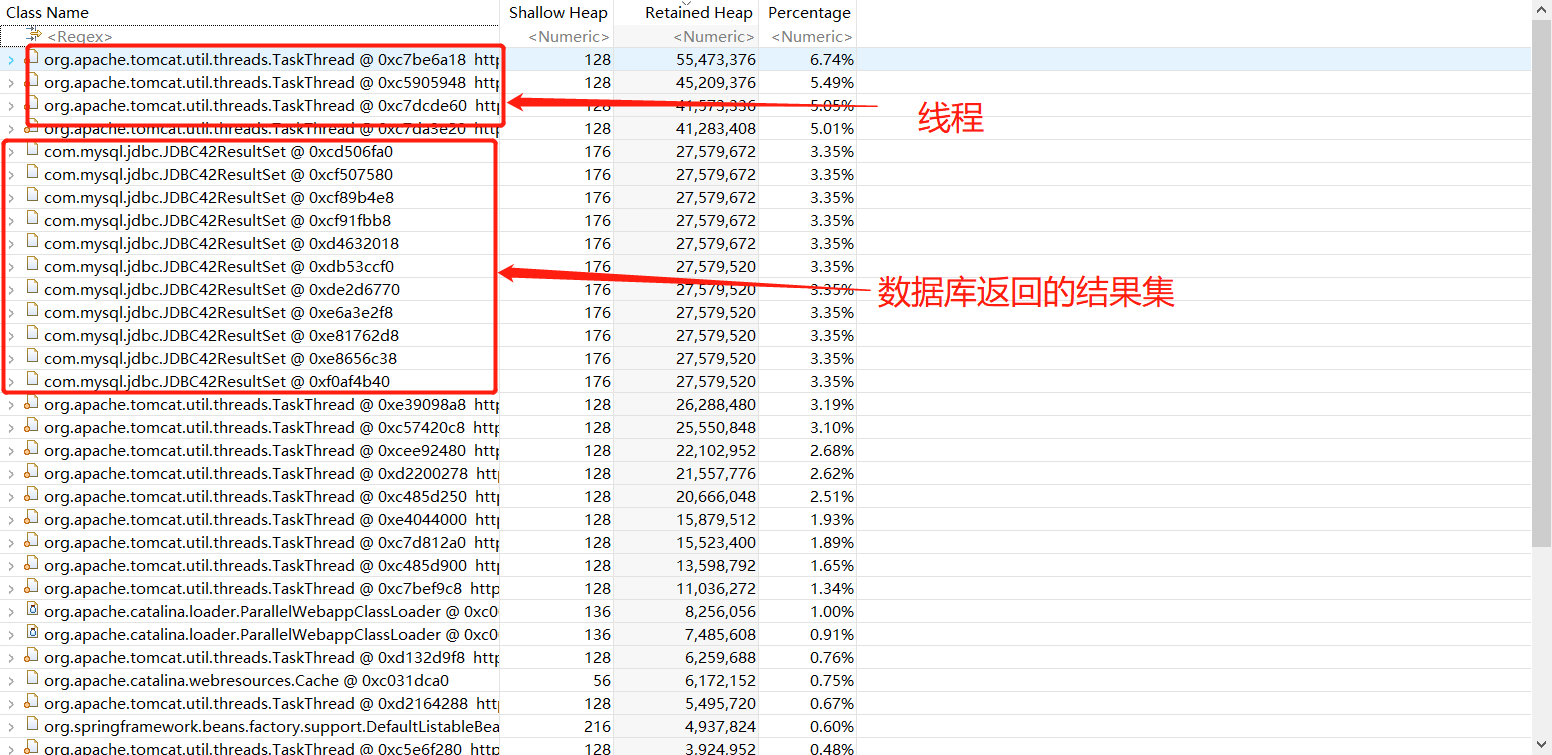Expand the DefaultListableBeanFactory tree node
This screenshot has height=755, width=1552.
click(11, 726)
